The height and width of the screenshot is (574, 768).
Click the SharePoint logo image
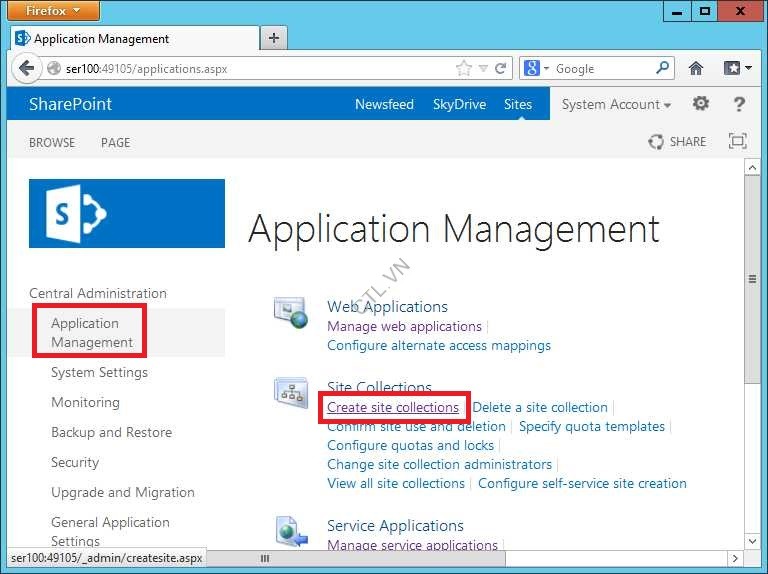click(x=127, y=213)
